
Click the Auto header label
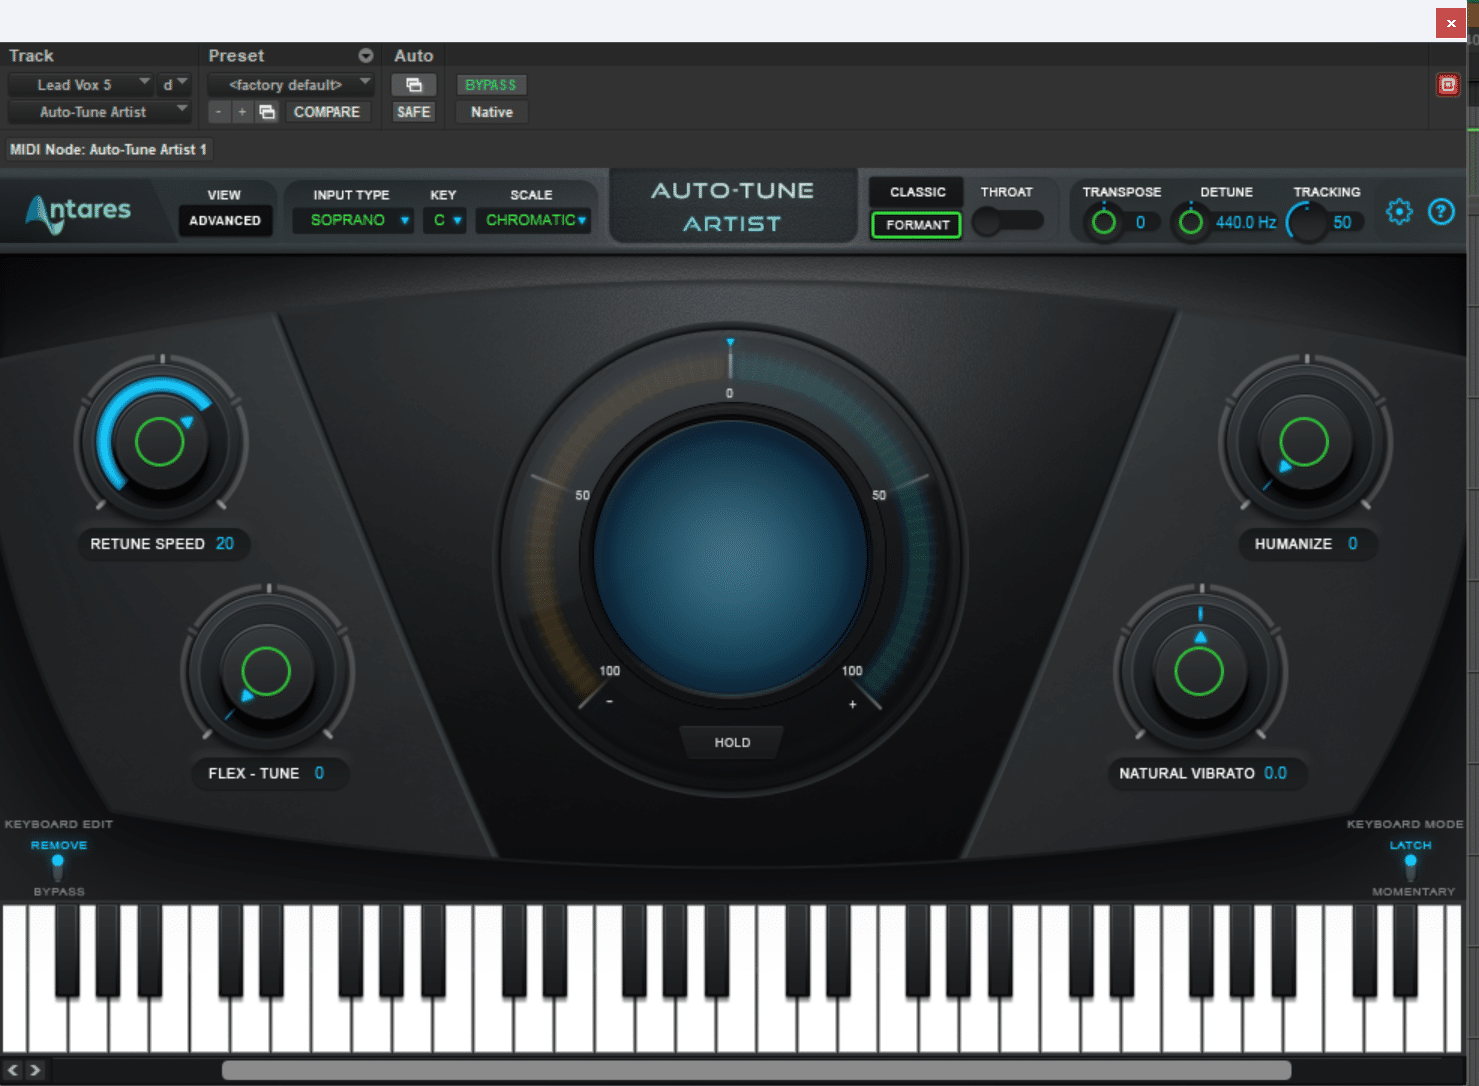click(413, 56)
